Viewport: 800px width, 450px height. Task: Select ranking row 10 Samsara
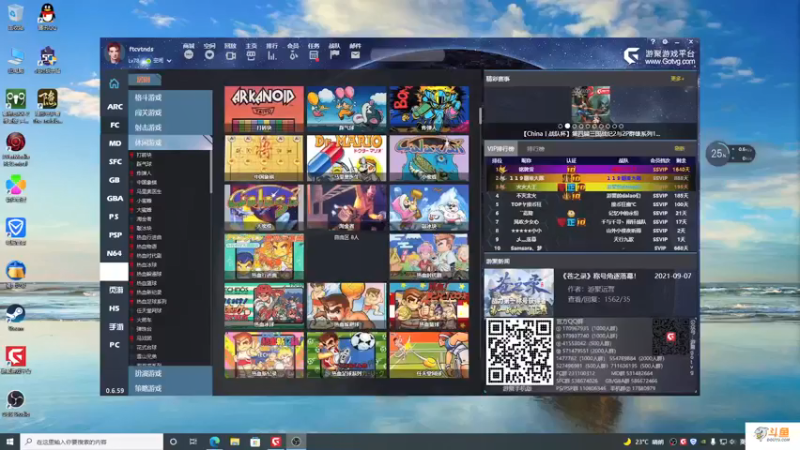pyautogui.click(x=591, y=248)
